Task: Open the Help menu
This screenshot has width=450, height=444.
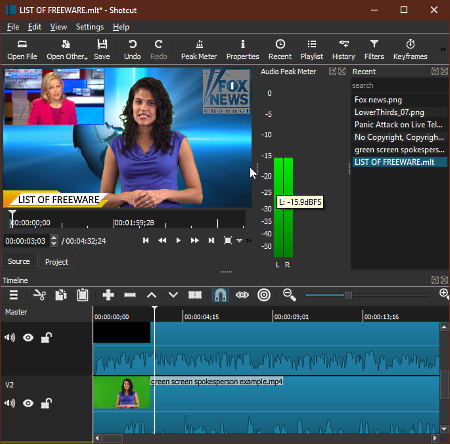Action: 121,27
